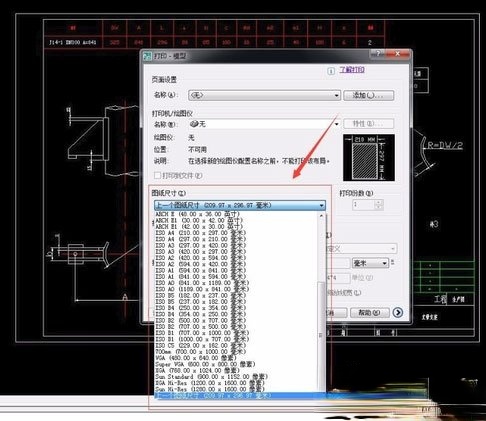This screenshot has width=486, height=421.
Task: Expand more options with round arrow icon
Action: click(x=398, y=313)
